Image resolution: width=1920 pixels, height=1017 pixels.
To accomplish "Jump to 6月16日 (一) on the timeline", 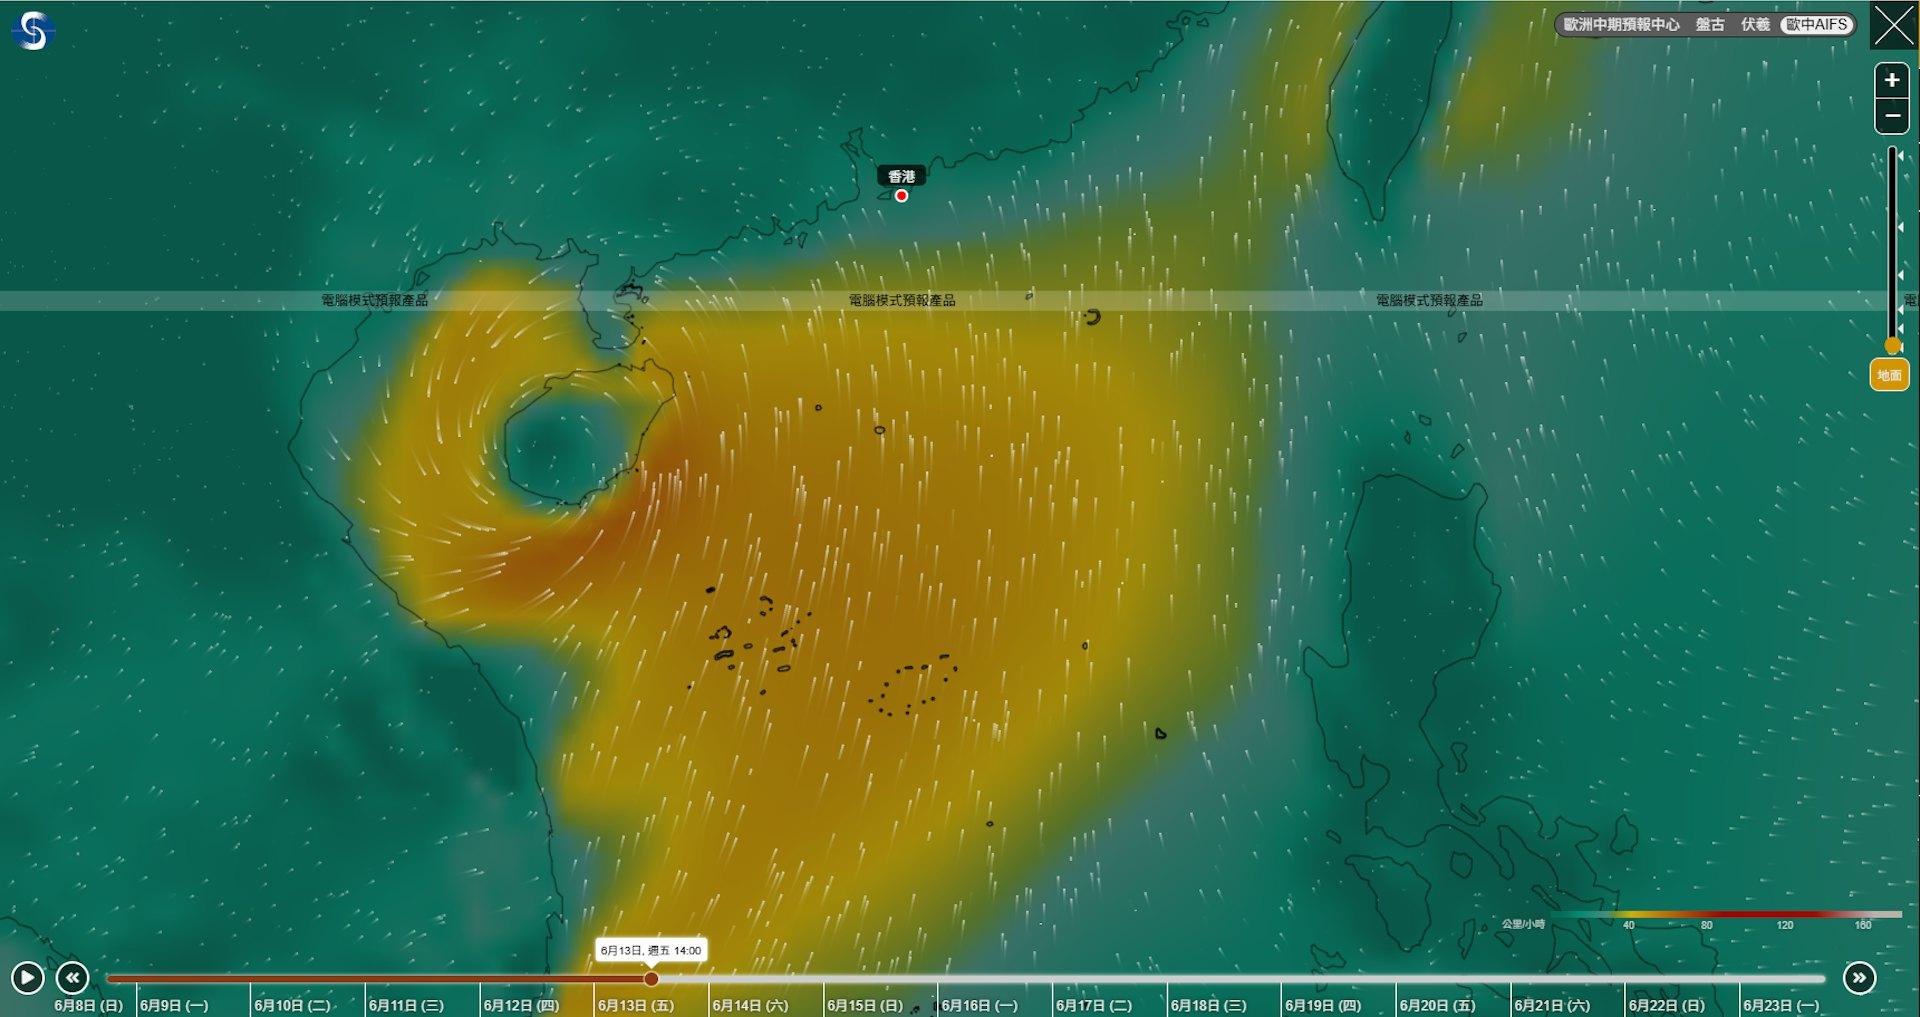I will (x=979, y=1005).
